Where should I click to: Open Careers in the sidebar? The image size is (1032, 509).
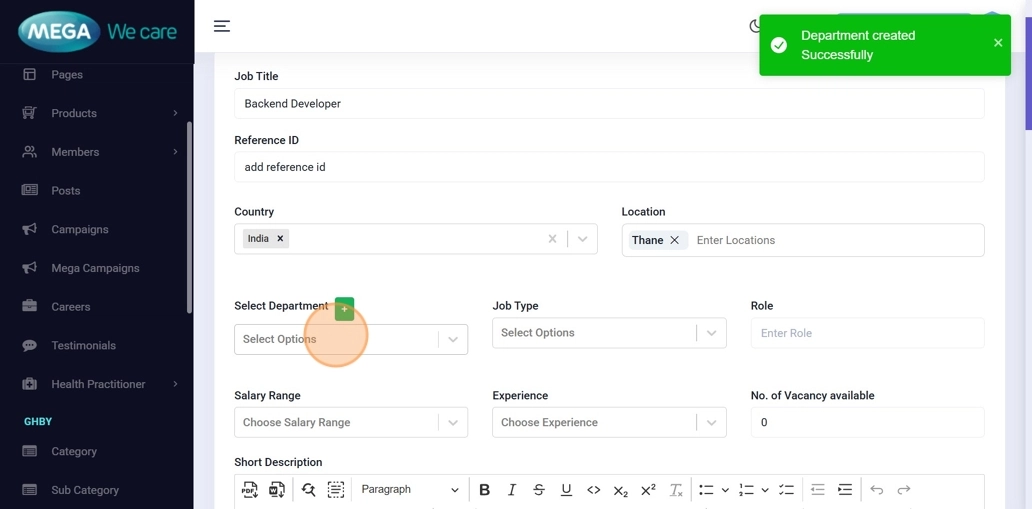71,307
